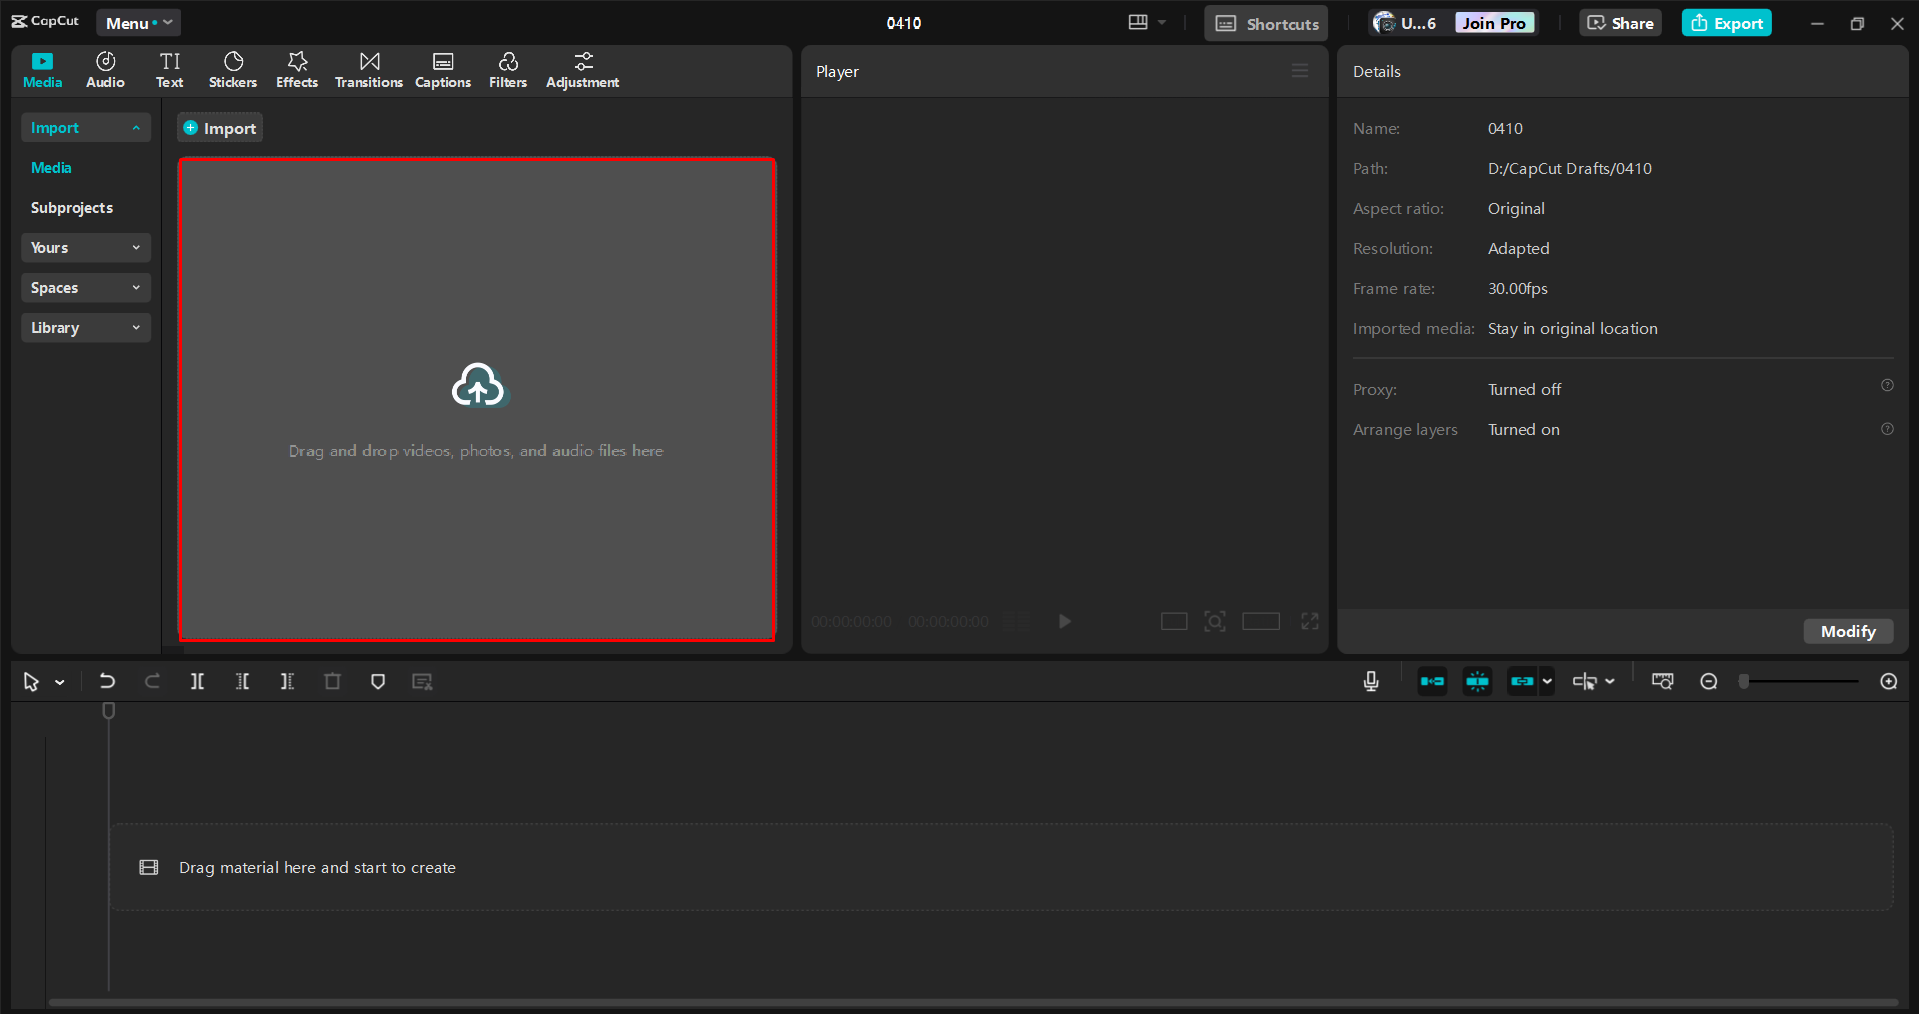Open the Effects panel

click(x=296, y=69)
